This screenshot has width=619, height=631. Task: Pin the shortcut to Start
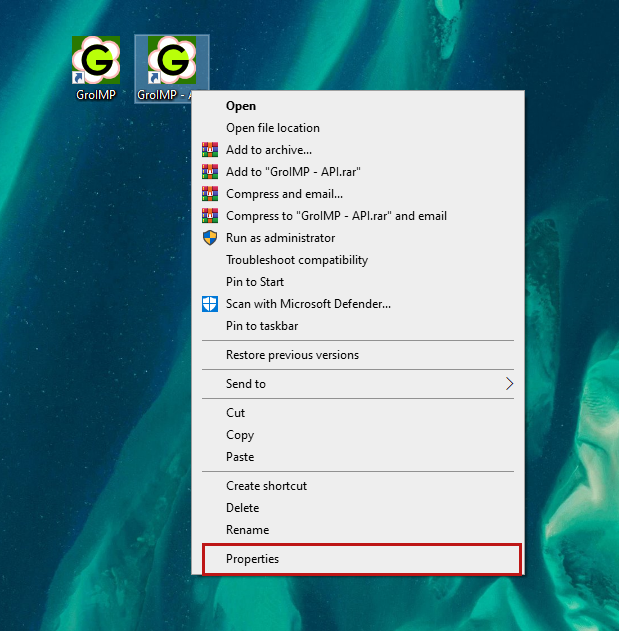click(255, 282)
